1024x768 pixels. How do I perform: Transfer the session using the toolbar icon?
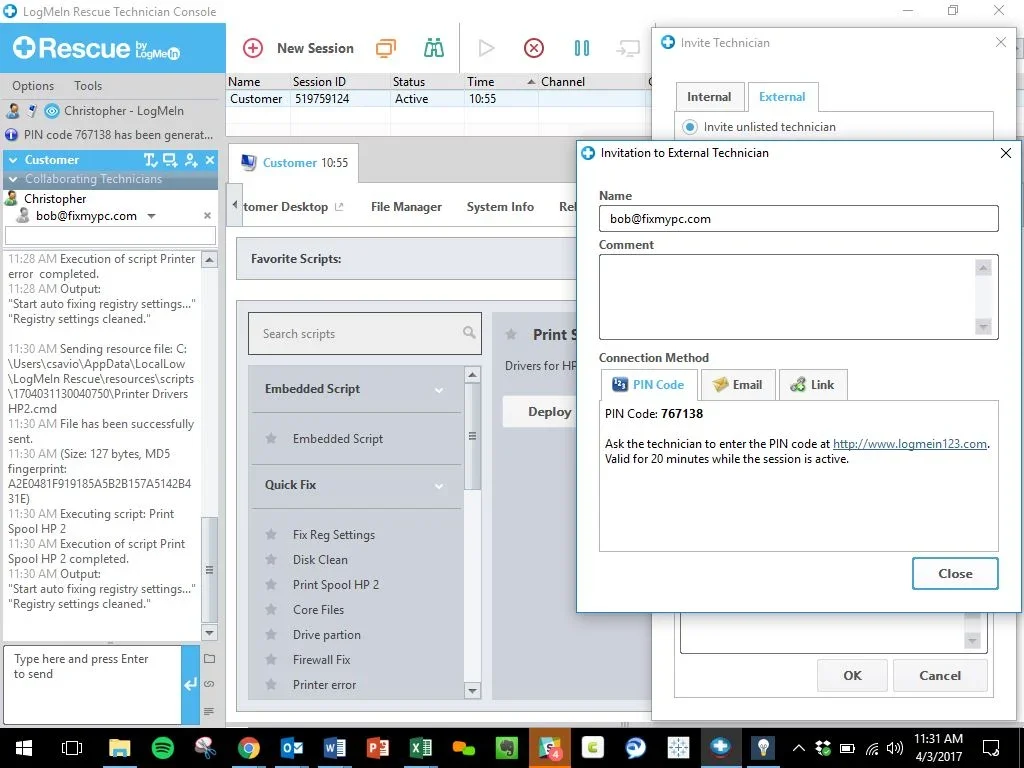tap(629, 48)
